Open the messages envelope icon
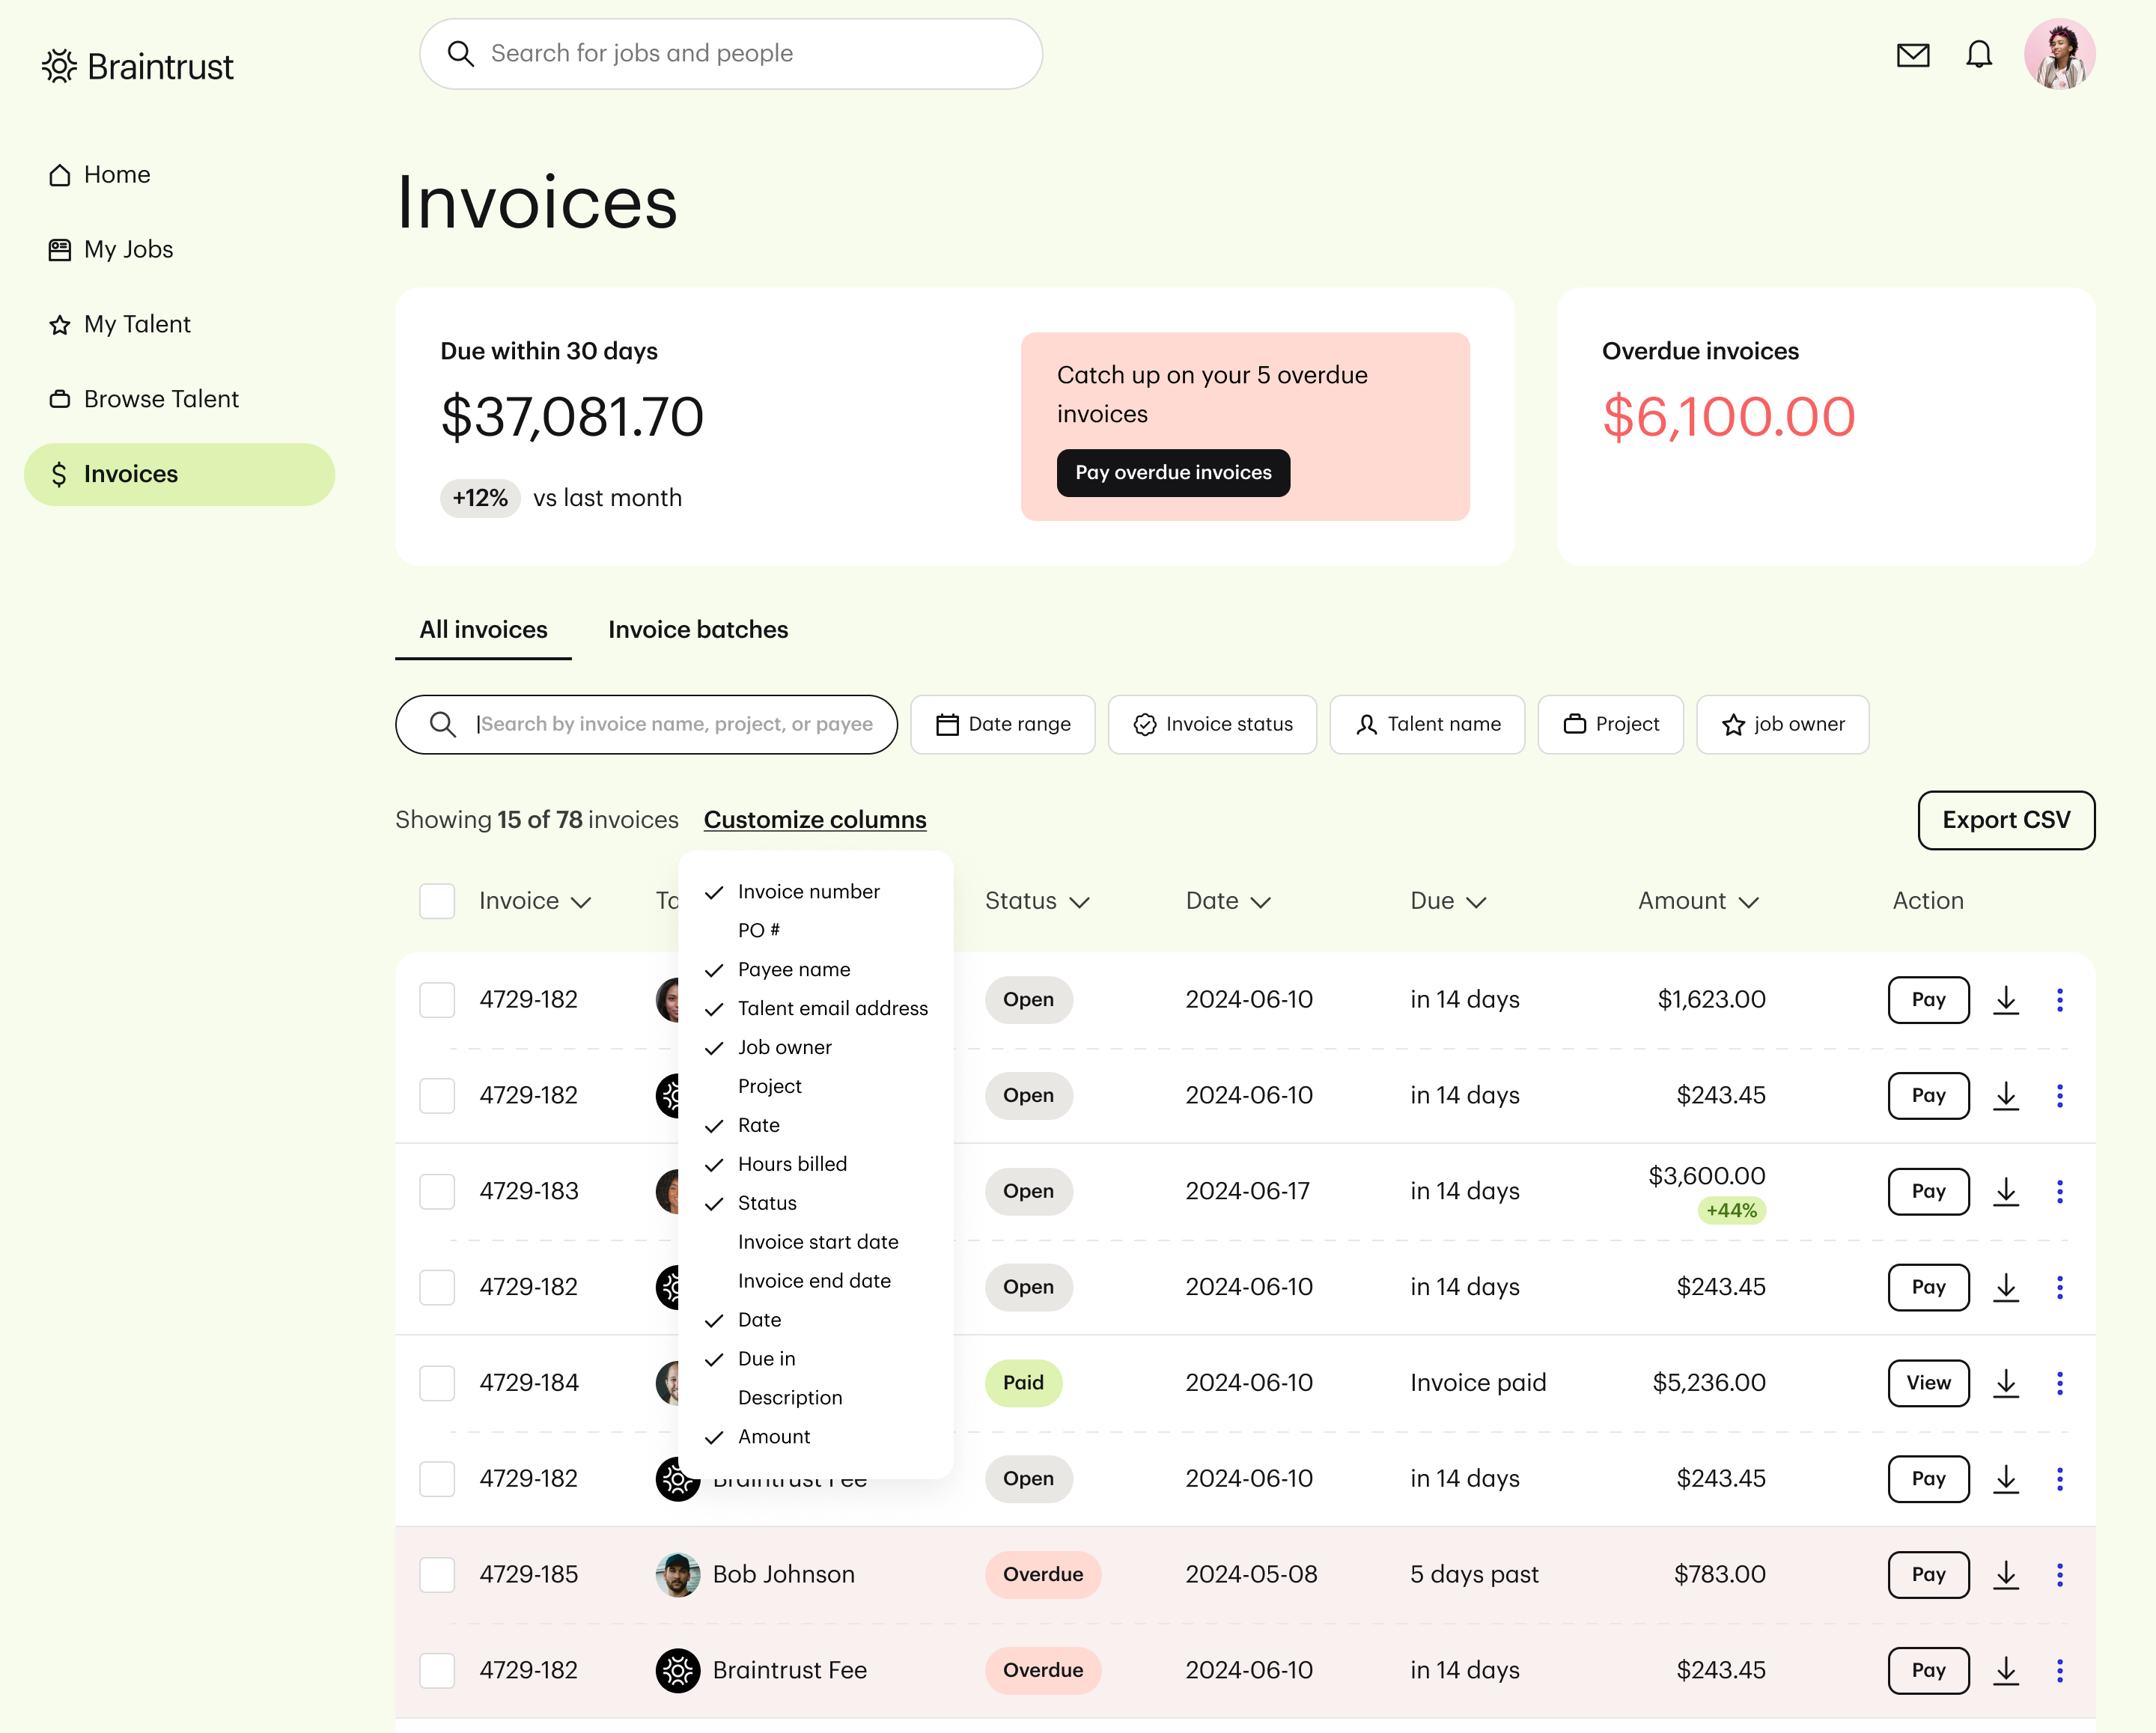Screen dimensions: 2156x1733 click(1913, 55)
